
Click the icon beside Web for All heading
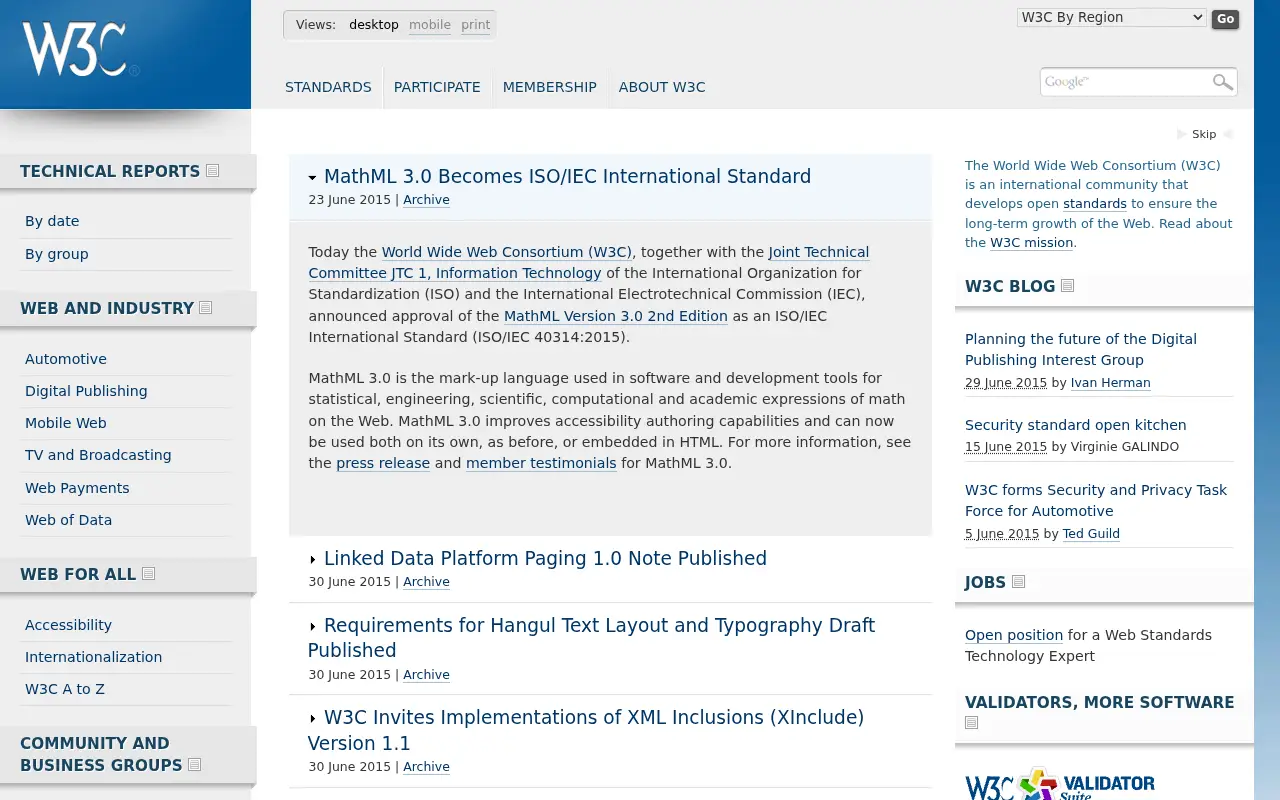(x=148, y=574)
